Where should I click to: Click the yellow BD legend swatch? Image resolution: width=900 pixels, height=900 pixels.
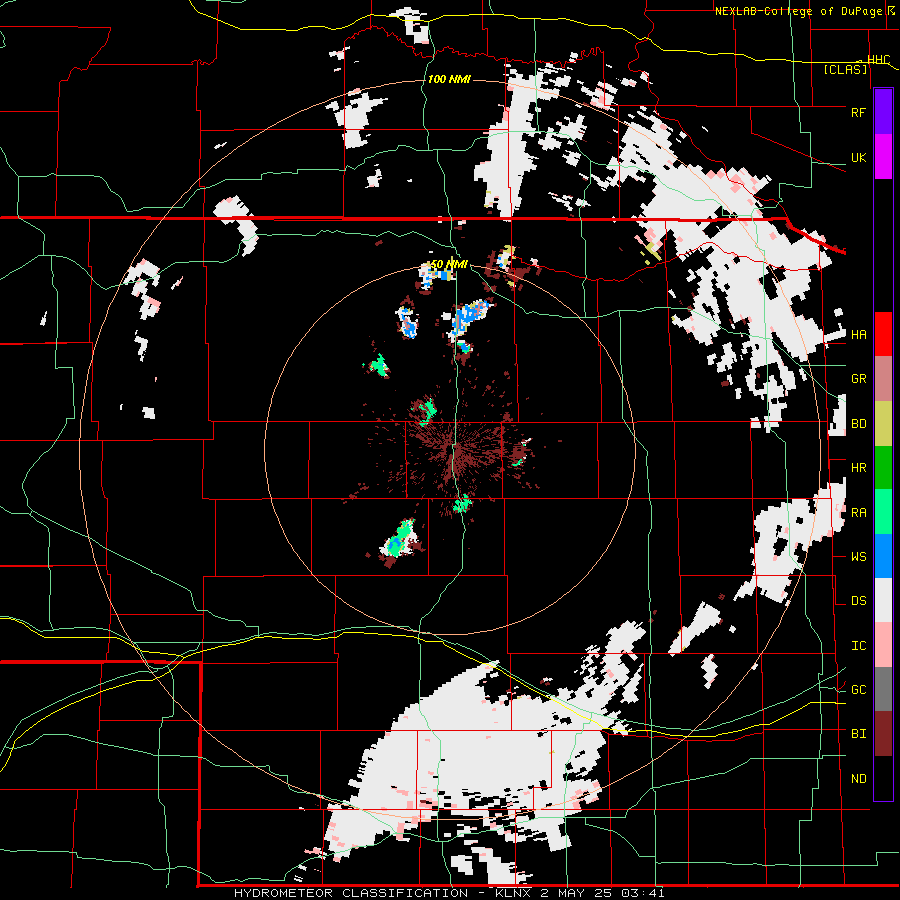(883, 424)
